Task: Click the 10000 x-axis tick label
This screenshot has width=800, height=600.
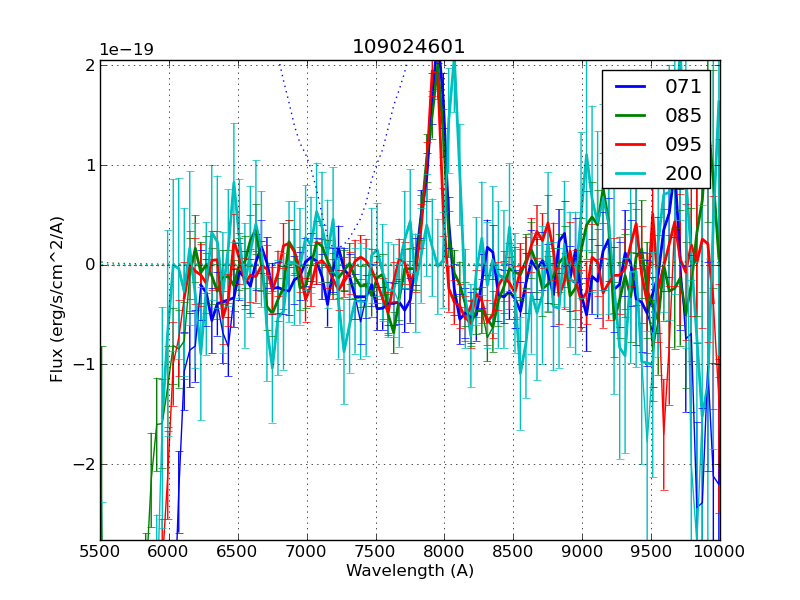Action: tap(719, 551)
